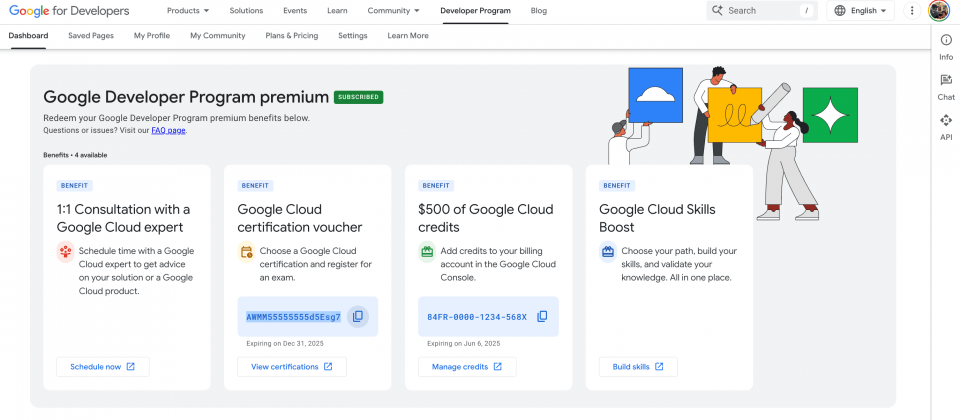960x420 pixels.
Task: Copy the Cloud credits code
Action: (542, 317)
